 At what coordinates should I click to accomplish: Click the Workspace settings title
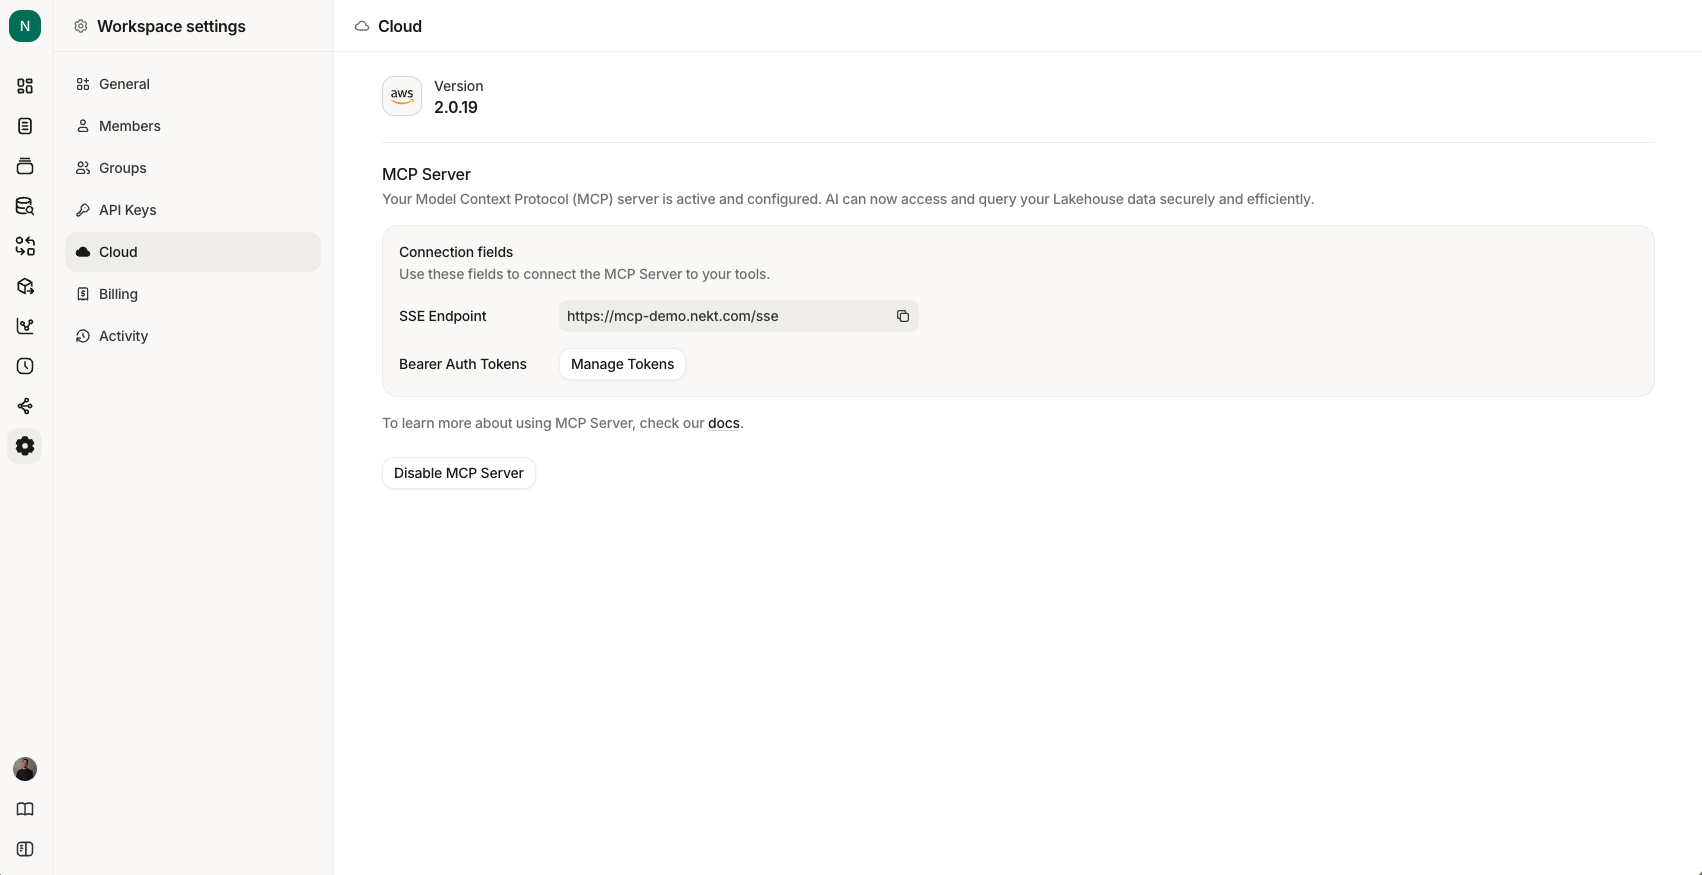coord(171,26)
